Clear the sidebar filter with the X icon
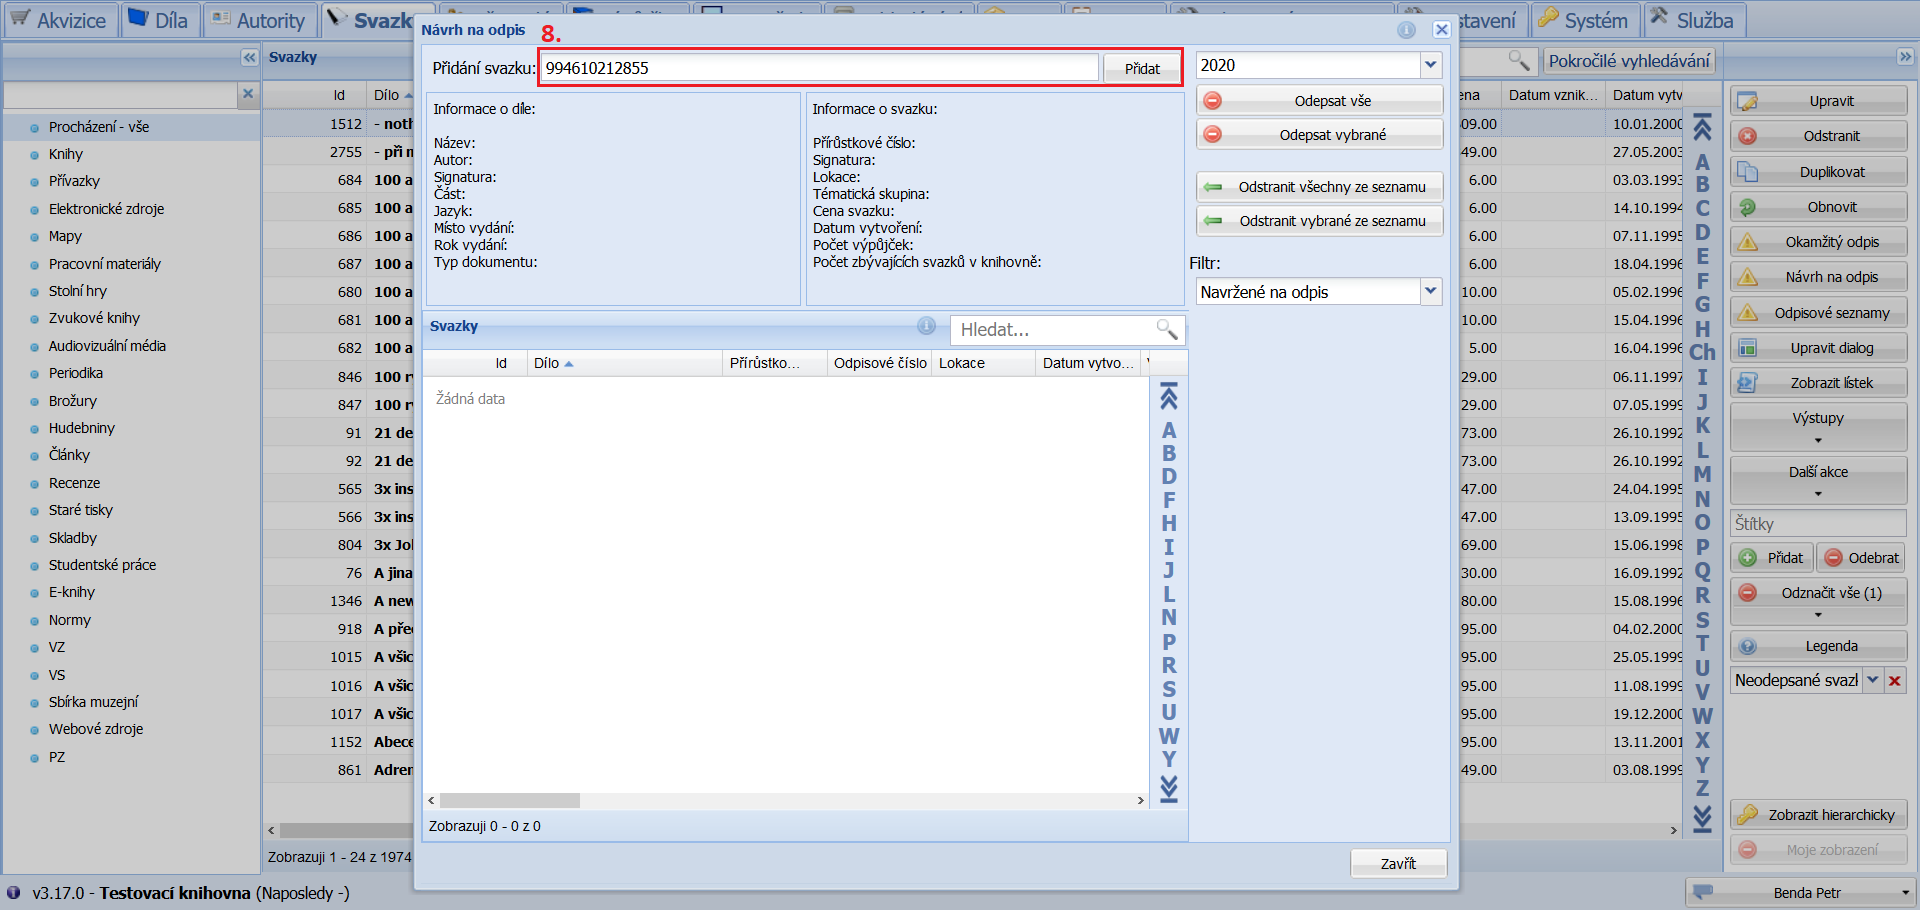 [248, 94]
